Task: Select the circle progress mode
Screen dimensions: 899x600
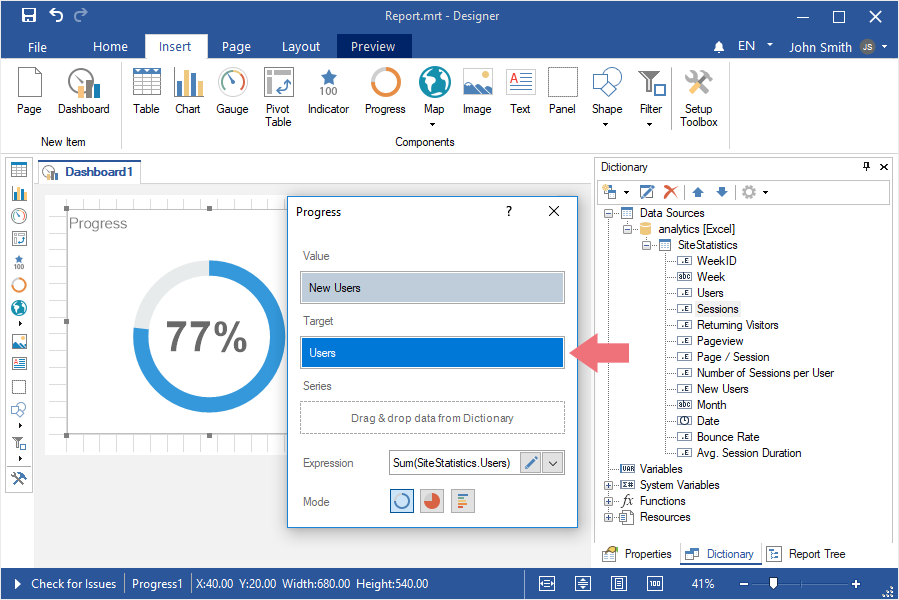Action: 402,501
